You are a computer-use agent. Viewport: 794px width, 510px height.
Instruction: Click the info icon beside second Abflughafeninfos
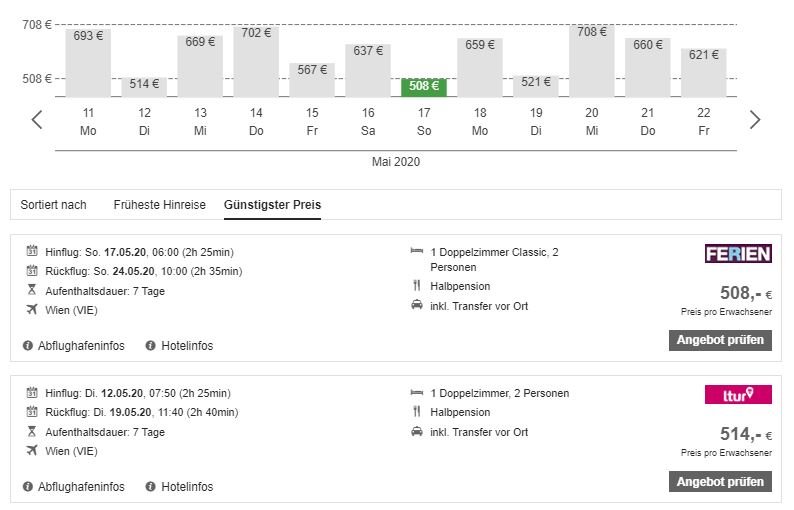click(28, 487)
